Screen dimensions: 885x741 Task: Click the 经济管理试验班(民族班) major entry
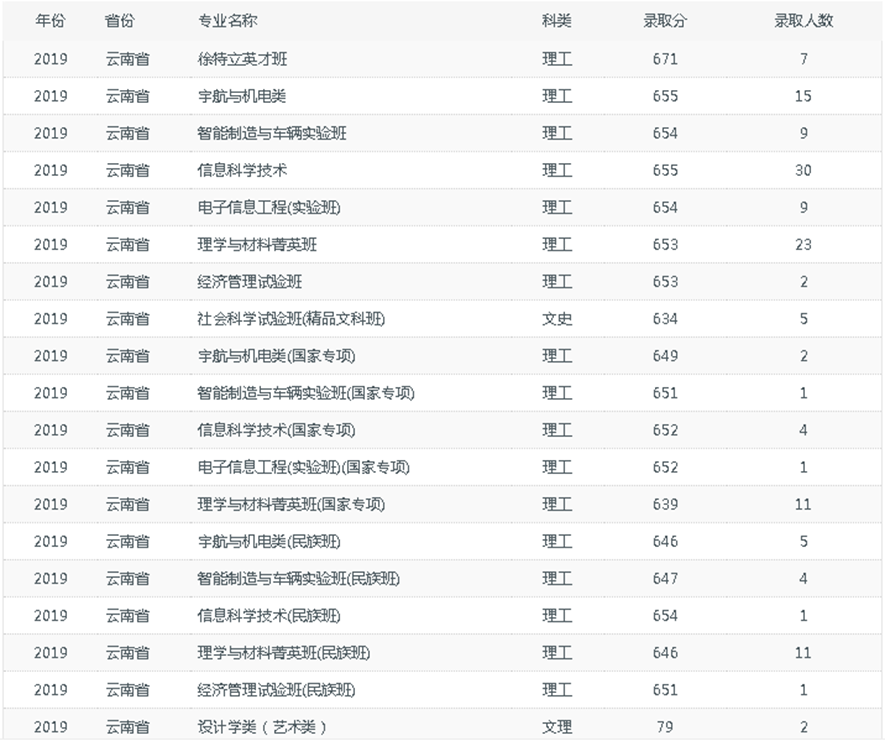(x=276, y=690)
